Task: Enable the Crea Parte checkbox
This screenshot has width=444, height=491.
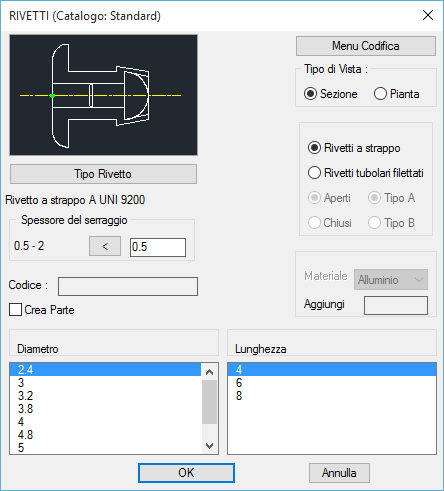Action: tap(16, 310)
